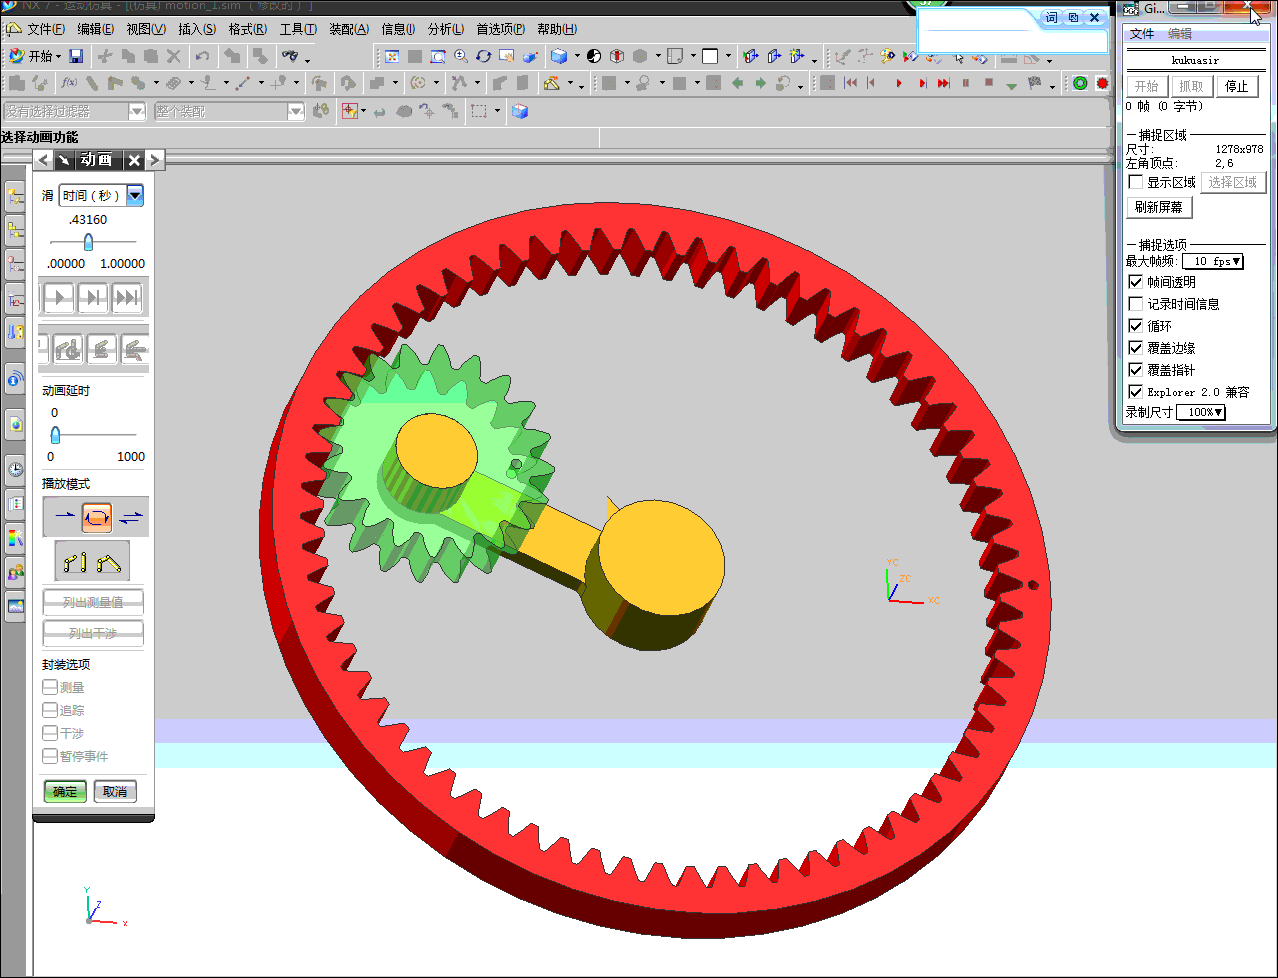Open the 编辑(E) menu

pyautogui.click(x=96, y=29)
